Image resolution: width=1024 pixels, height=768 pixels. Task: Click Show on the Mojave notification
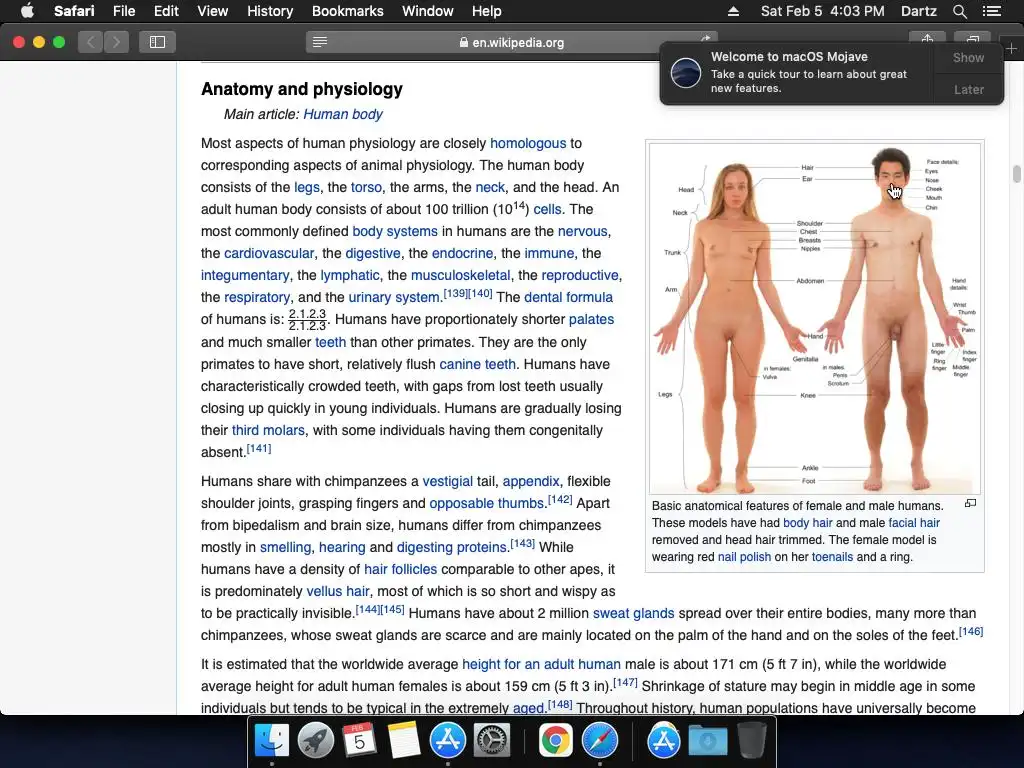[968, 57]
